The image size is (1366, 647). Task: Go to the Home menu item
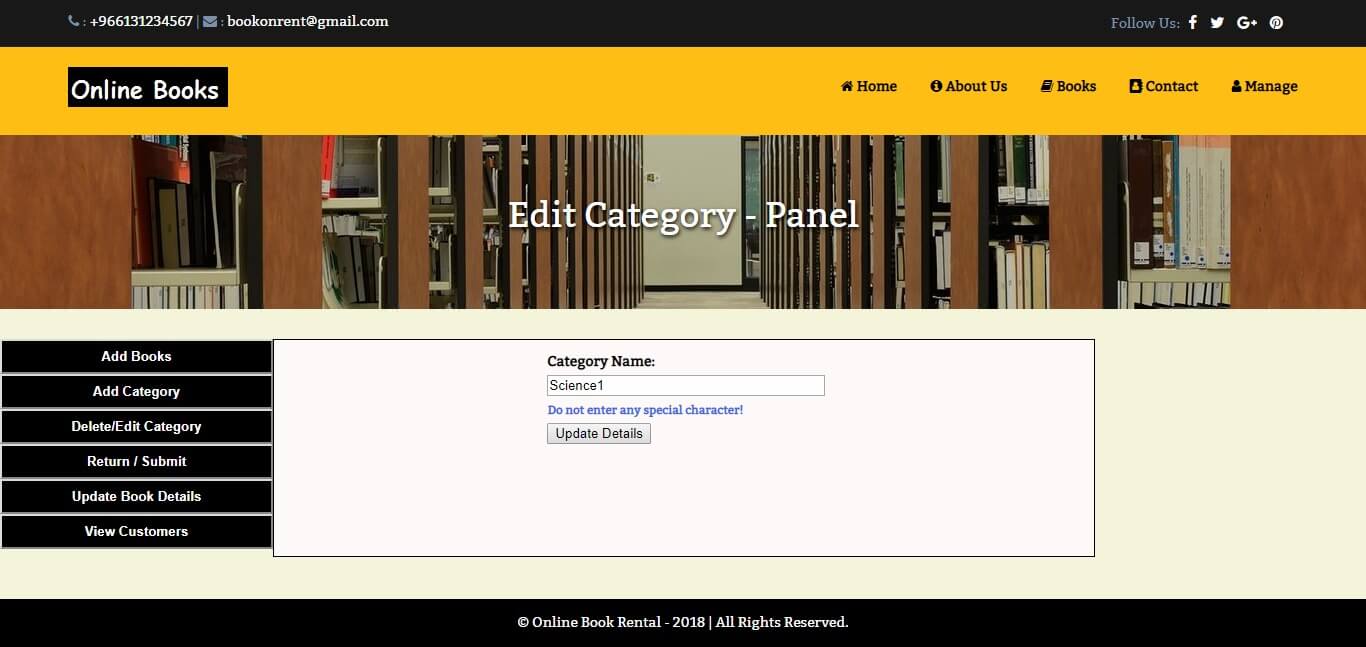(869, 86)
